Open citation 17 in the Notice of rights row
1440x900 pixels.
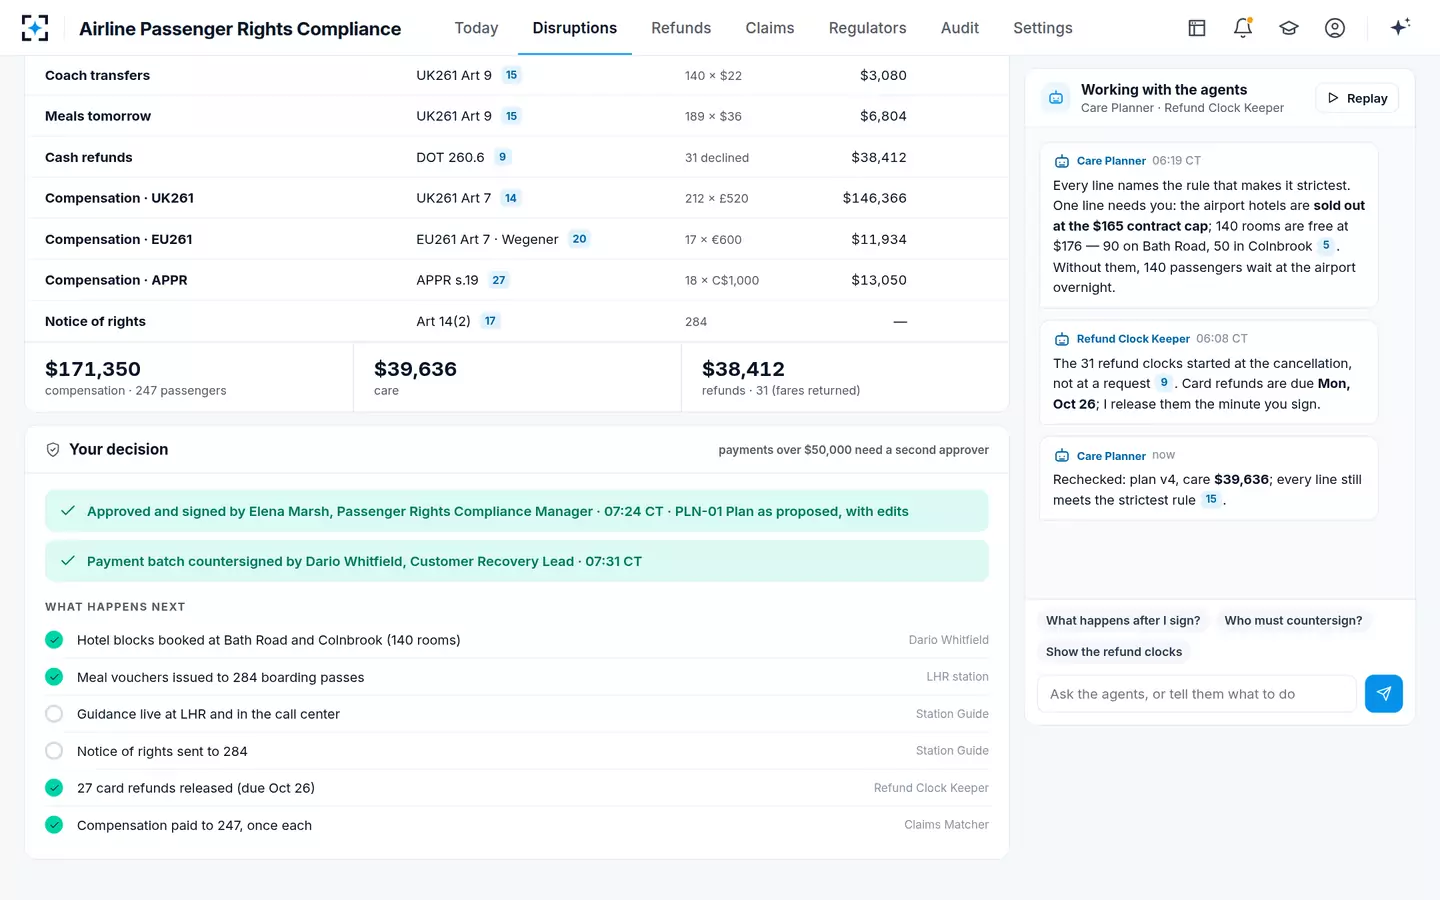coord(490,321)
